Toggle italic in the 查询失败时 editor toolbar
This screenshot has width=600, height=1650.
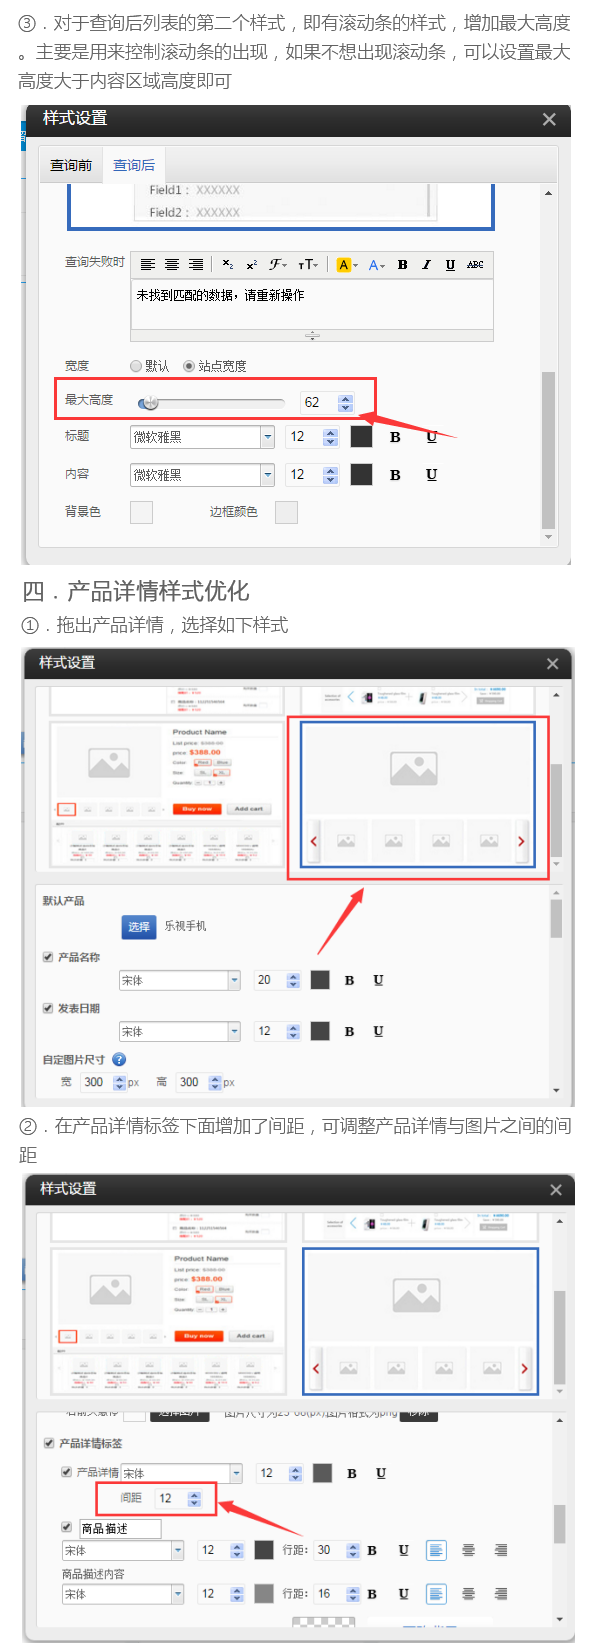tap(426, 265)
